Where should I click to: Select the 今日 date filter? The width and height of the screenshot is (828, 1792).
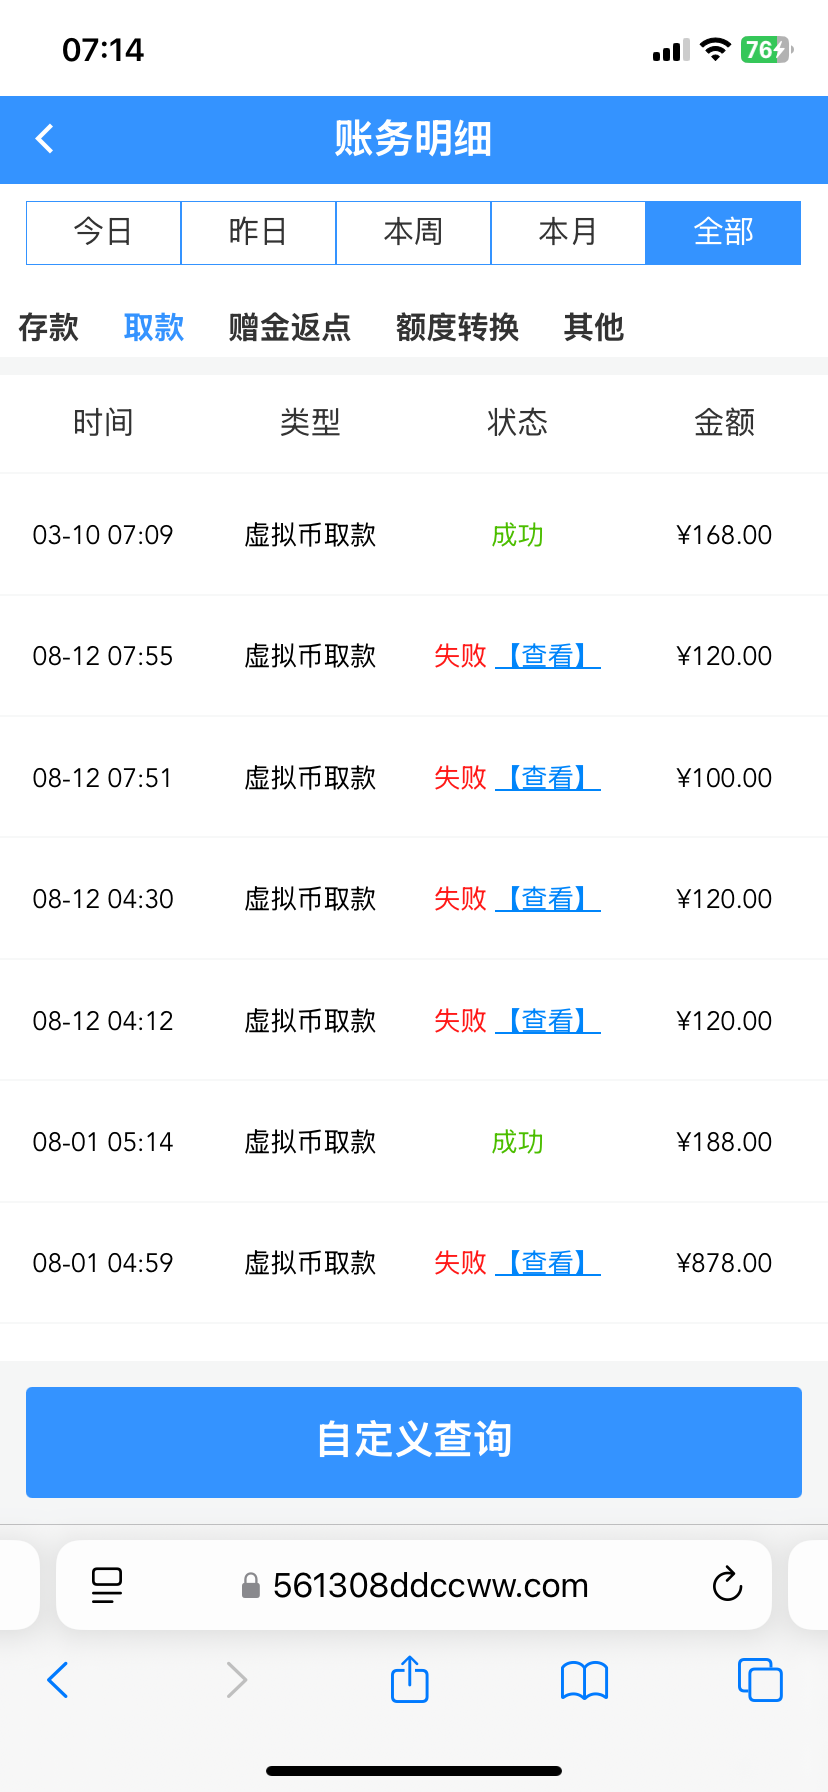point(103,232)
